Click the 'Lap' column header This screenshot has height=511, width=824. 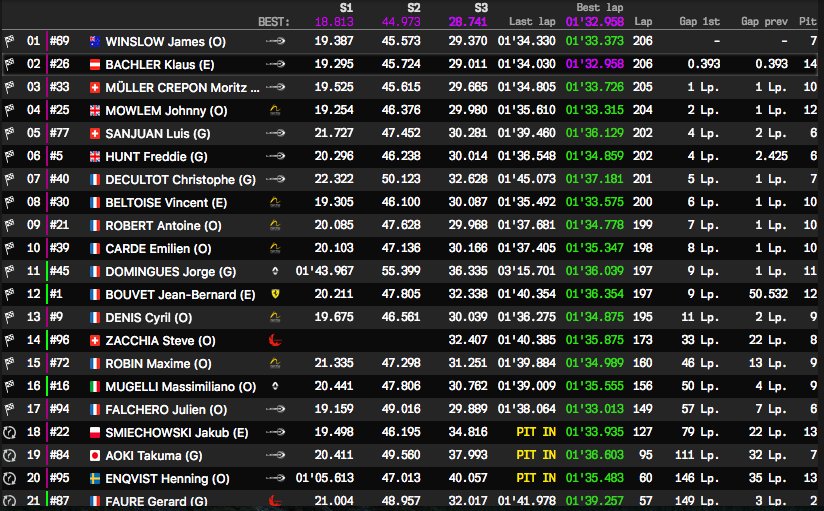(643, 22)
